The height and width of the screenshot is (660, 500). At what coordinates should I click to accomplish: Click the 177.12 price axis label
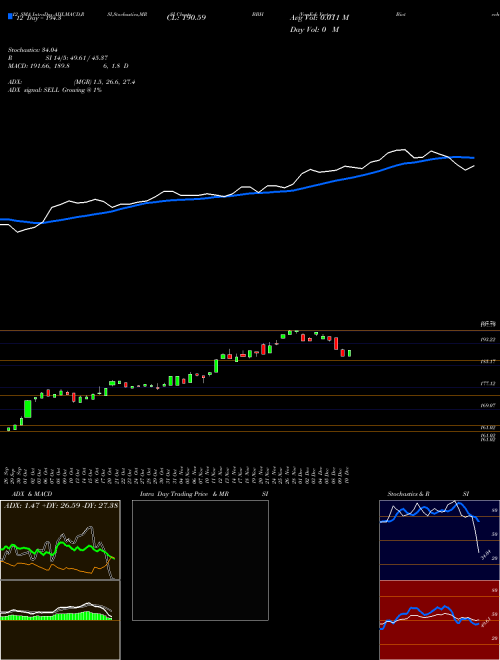tap(489, 383)
